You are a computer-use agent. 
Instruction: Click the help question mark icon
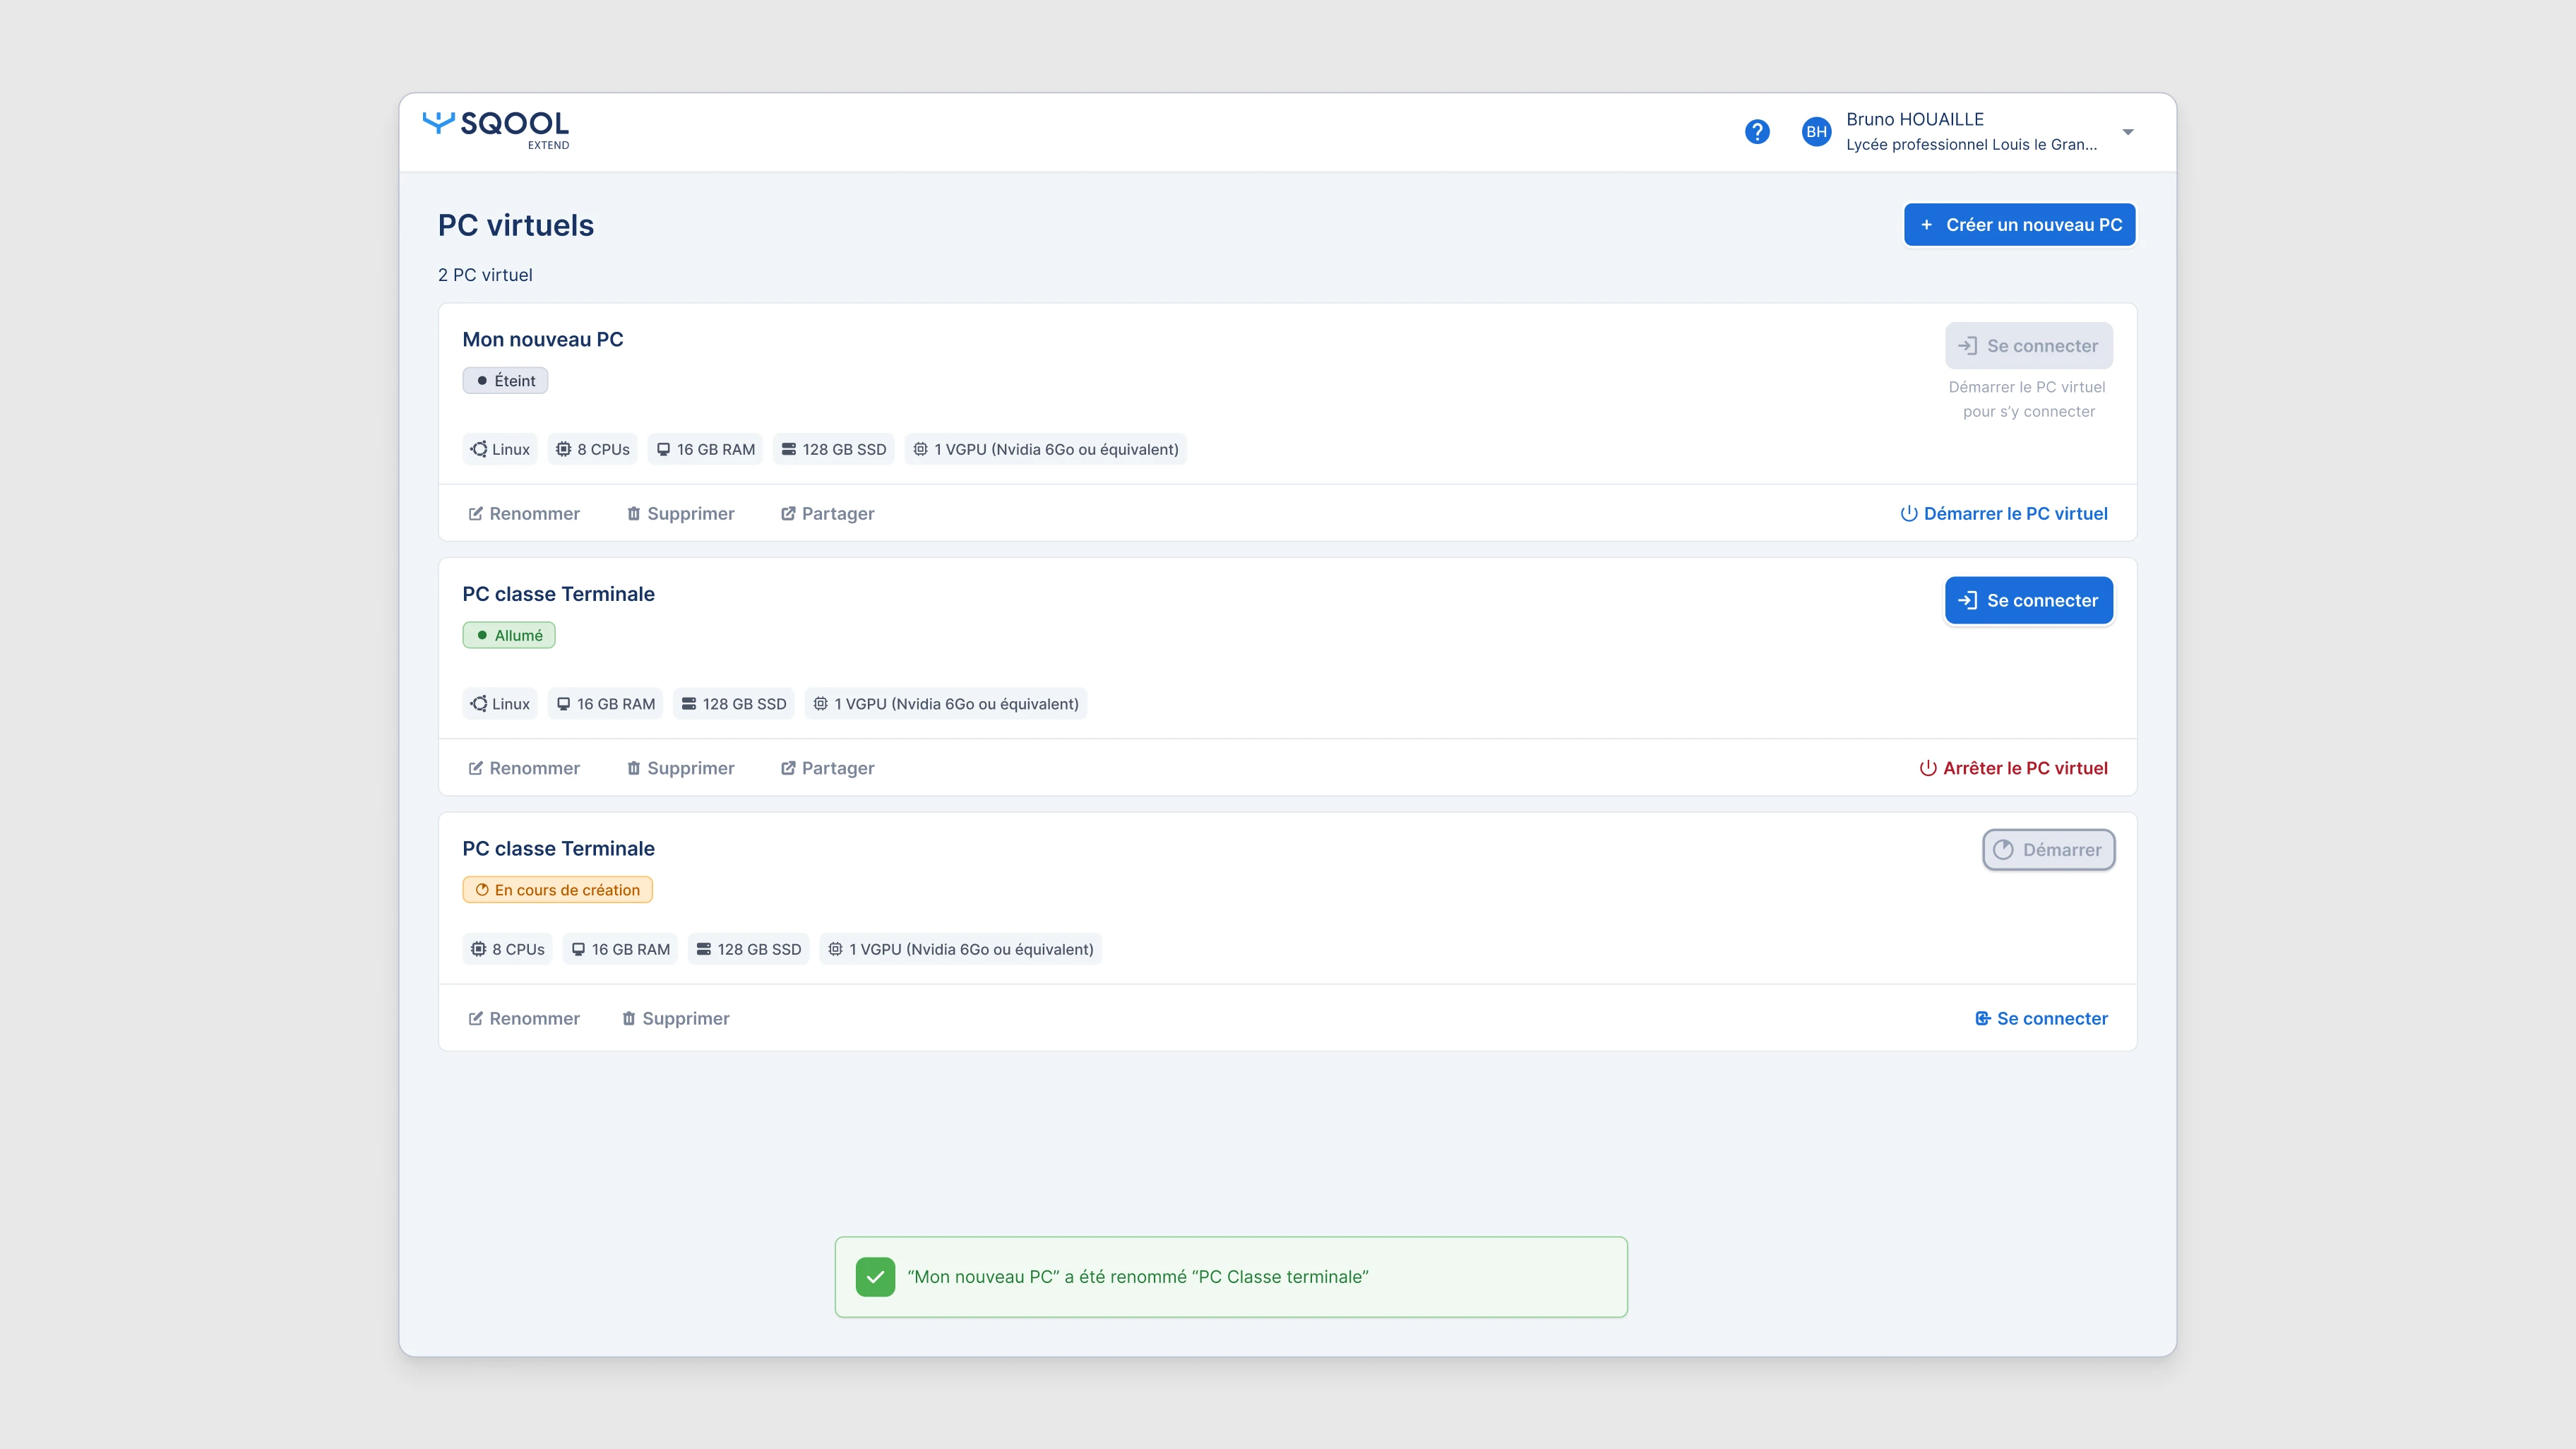coord(1758,131)
